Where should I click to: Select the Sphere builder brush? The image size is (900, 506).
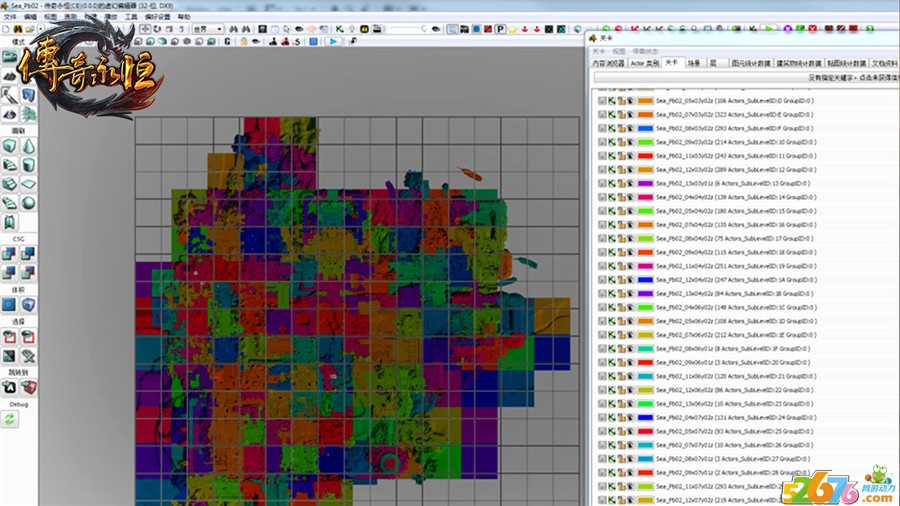28,203
